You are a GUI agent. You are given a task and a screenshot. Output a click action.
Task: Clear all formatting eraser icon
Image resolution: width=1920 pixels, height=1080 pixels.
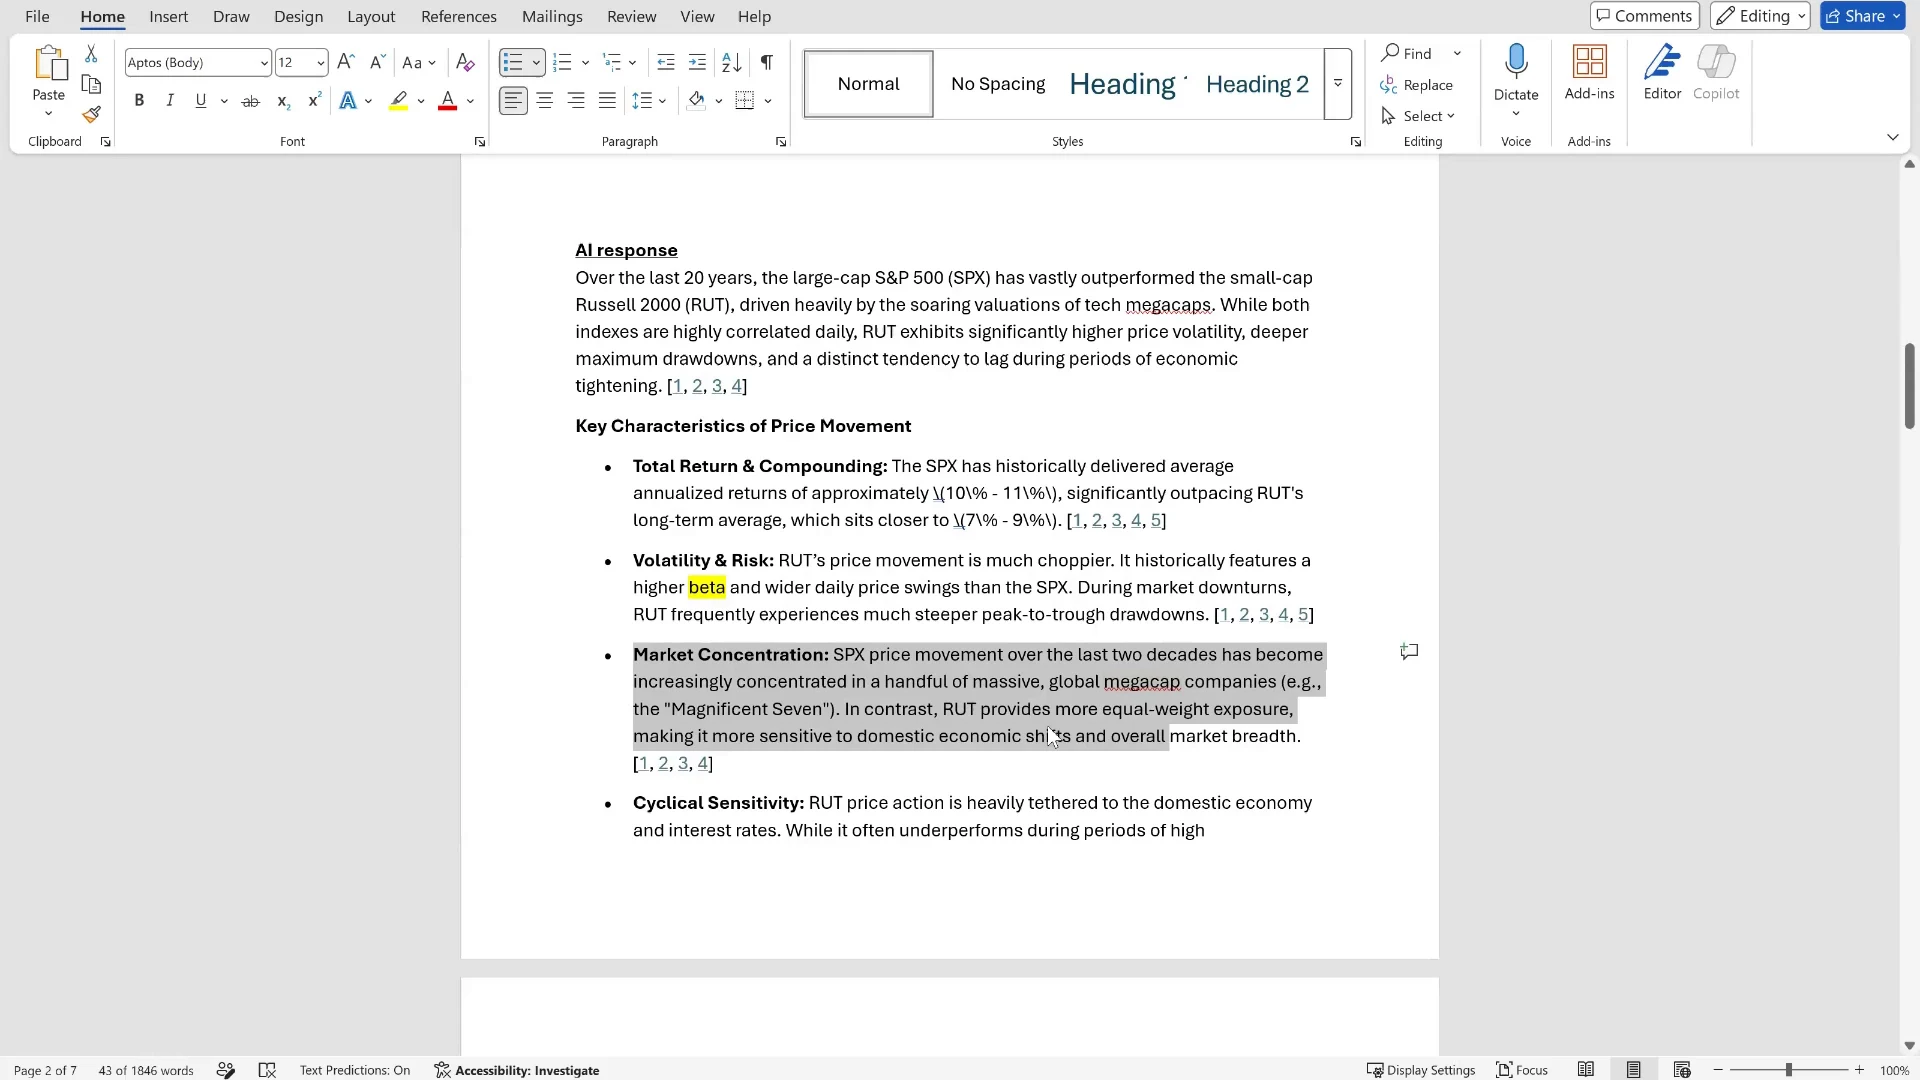[x=465, y=62]
